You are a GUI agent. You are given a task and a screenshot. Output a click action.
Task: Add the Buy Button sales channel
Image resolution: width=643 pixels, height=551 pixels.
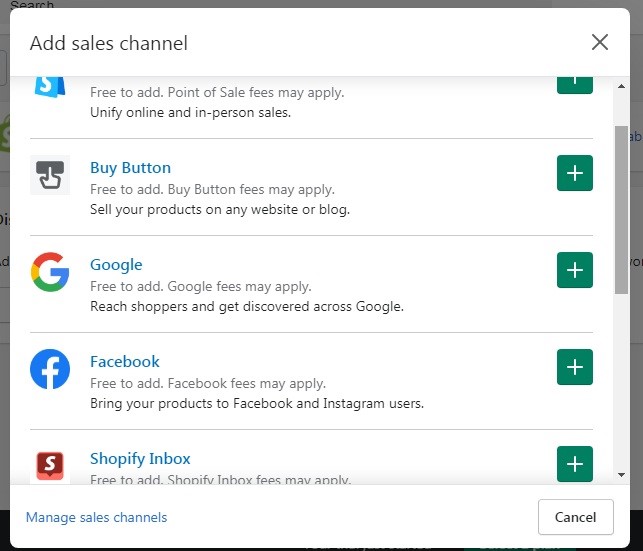[575, 173]
